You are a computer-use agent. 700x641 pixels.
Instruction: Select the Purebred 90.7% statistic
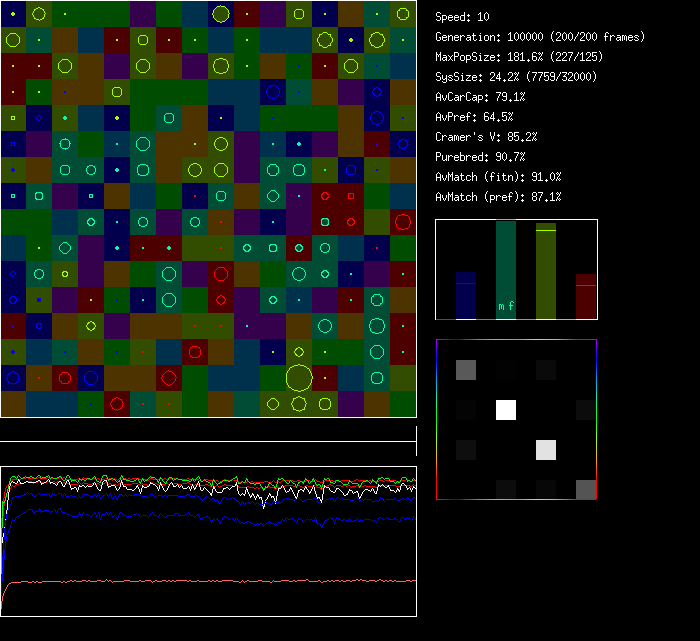click(x=480, y=157)
